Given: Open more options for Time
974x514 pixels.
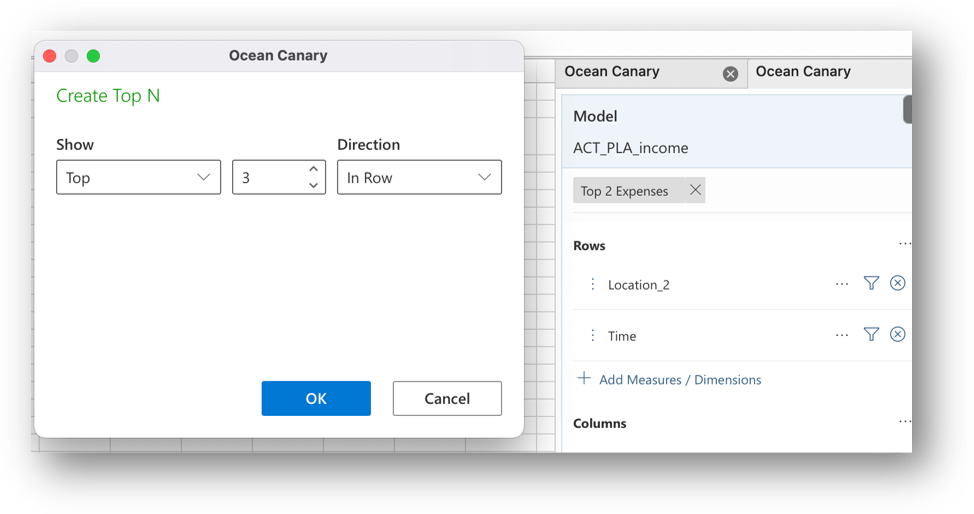Looking at the screenshot, I should [842, 335].
